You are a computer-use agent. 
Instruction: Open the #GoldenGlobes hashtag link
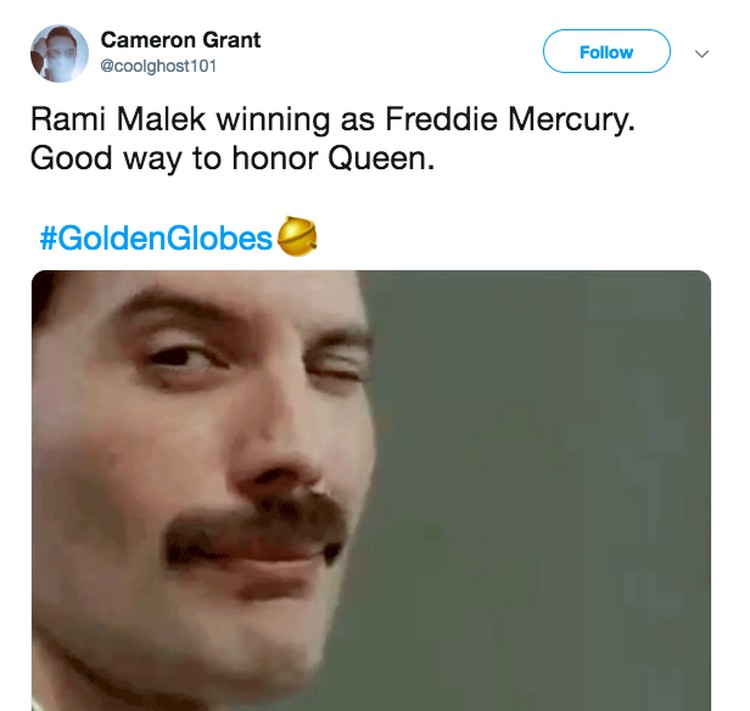pos(156,238)
